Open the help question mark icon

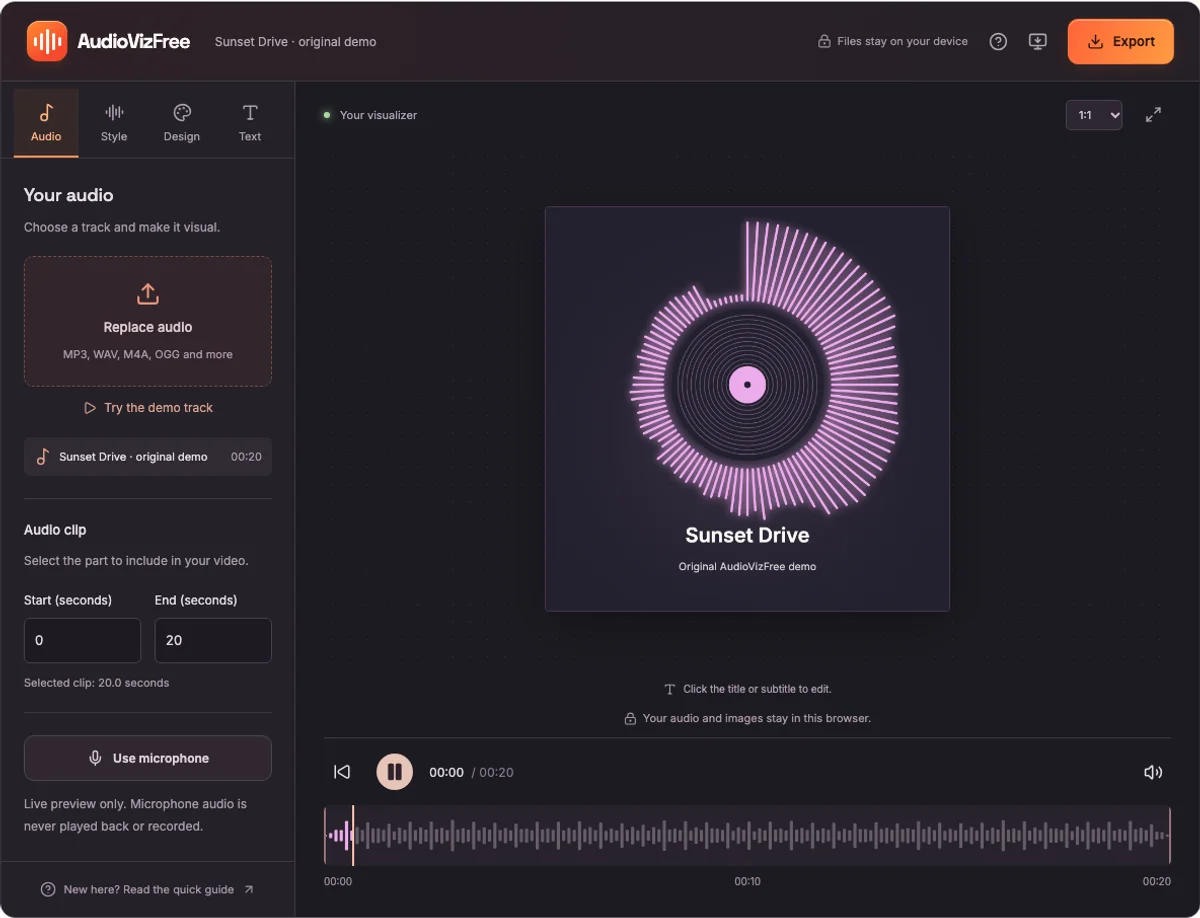coord(998,42)
